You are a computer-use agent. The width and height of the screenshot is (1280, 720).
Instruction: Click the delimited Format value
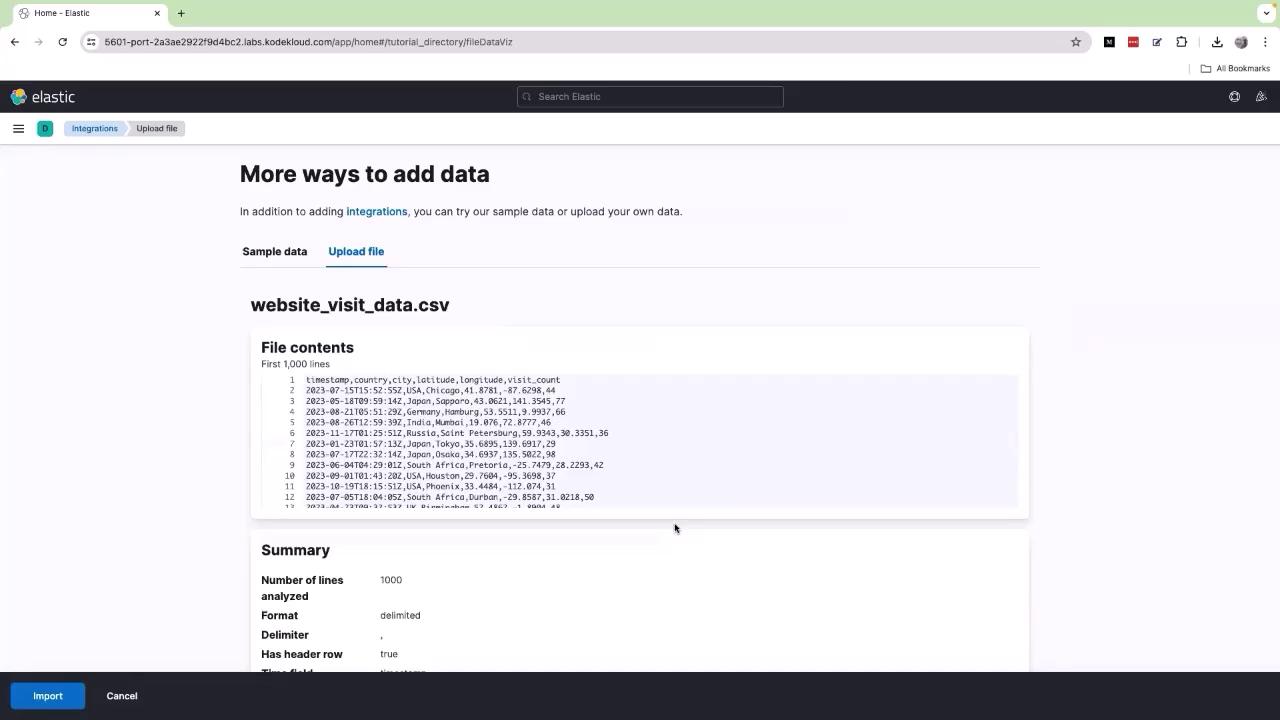coord(400,616)
